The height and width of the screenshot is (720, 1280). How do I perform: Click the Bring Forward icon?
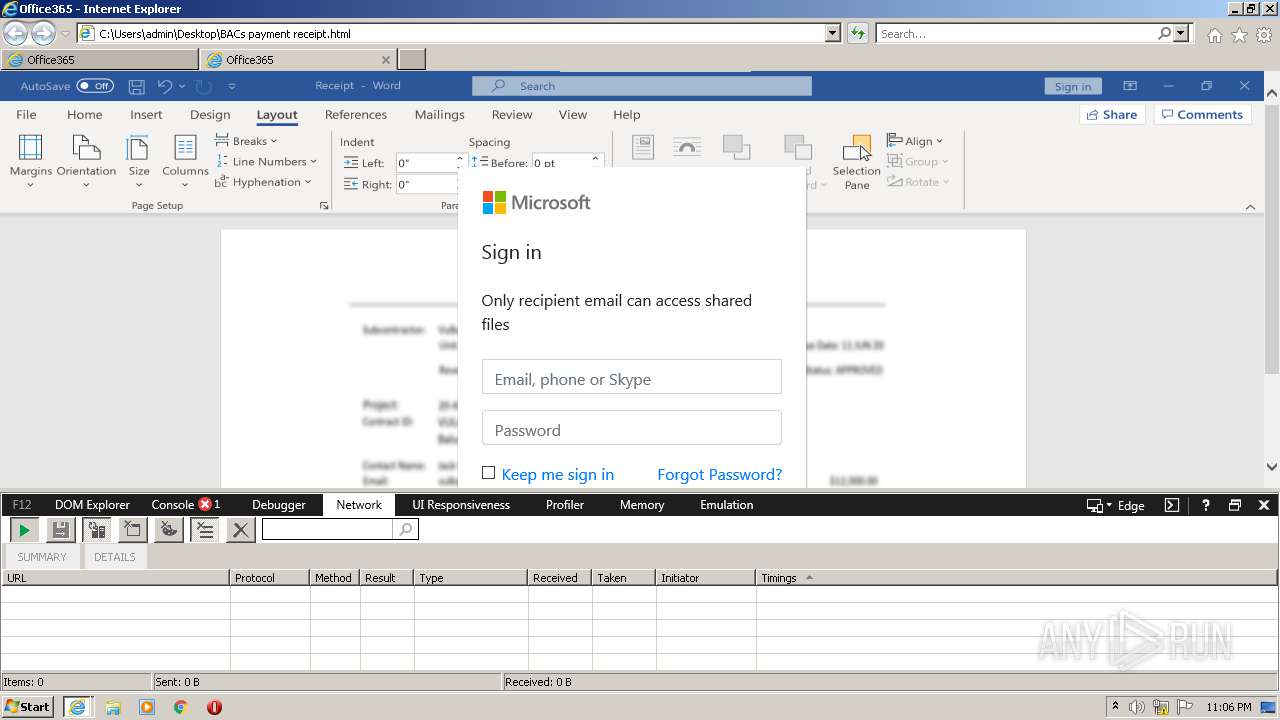[737, 148]
